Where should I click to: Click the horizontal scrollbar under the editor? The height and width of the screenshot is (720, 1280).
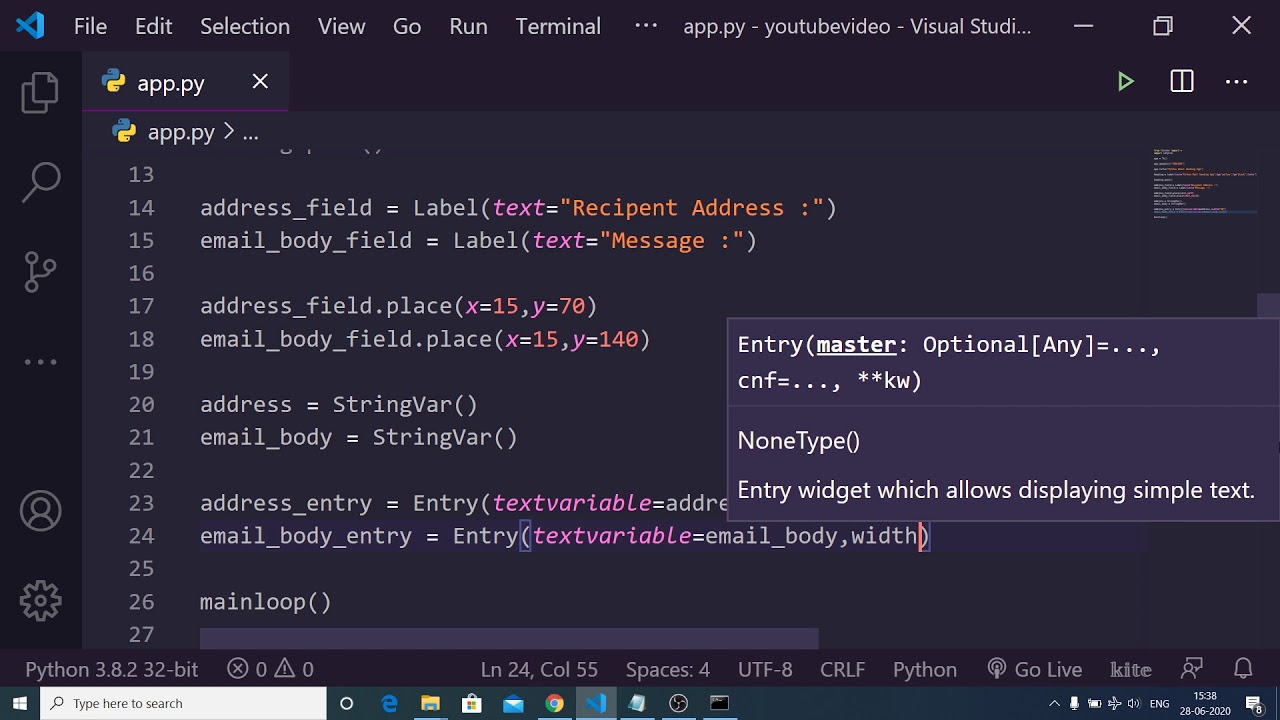509,638
